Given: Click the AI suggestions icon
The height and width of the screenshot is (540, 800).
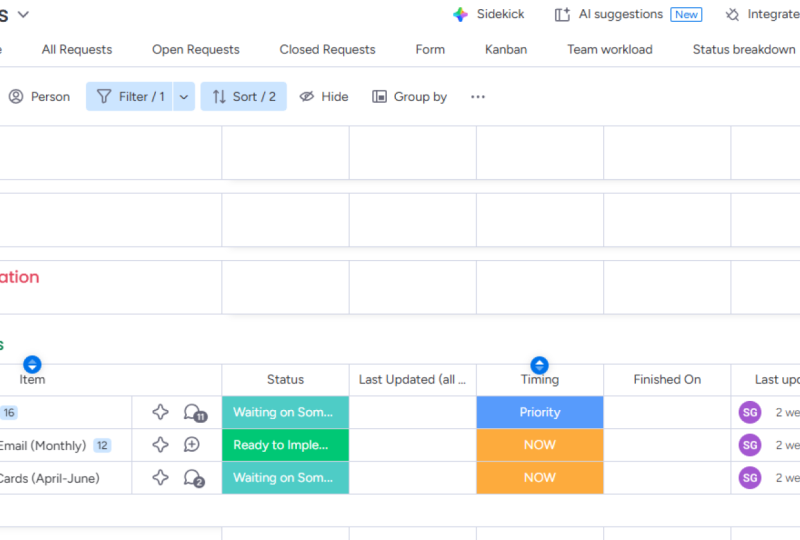Looking at the screenshot, I should 562,15.
